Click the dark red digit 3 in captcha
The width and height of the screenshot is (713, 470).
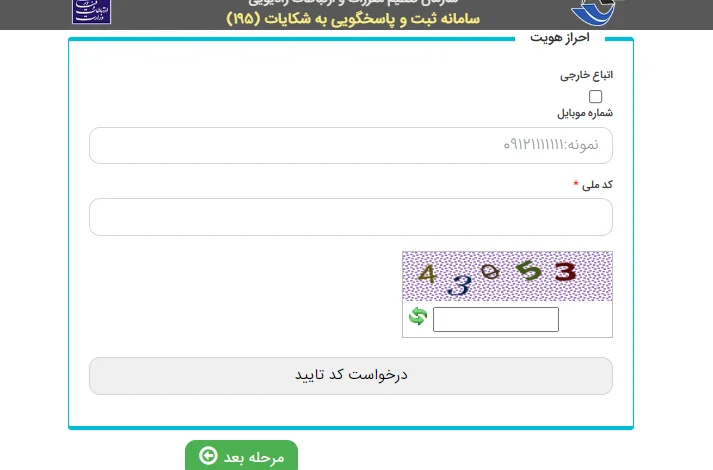[x=565, y=272]
